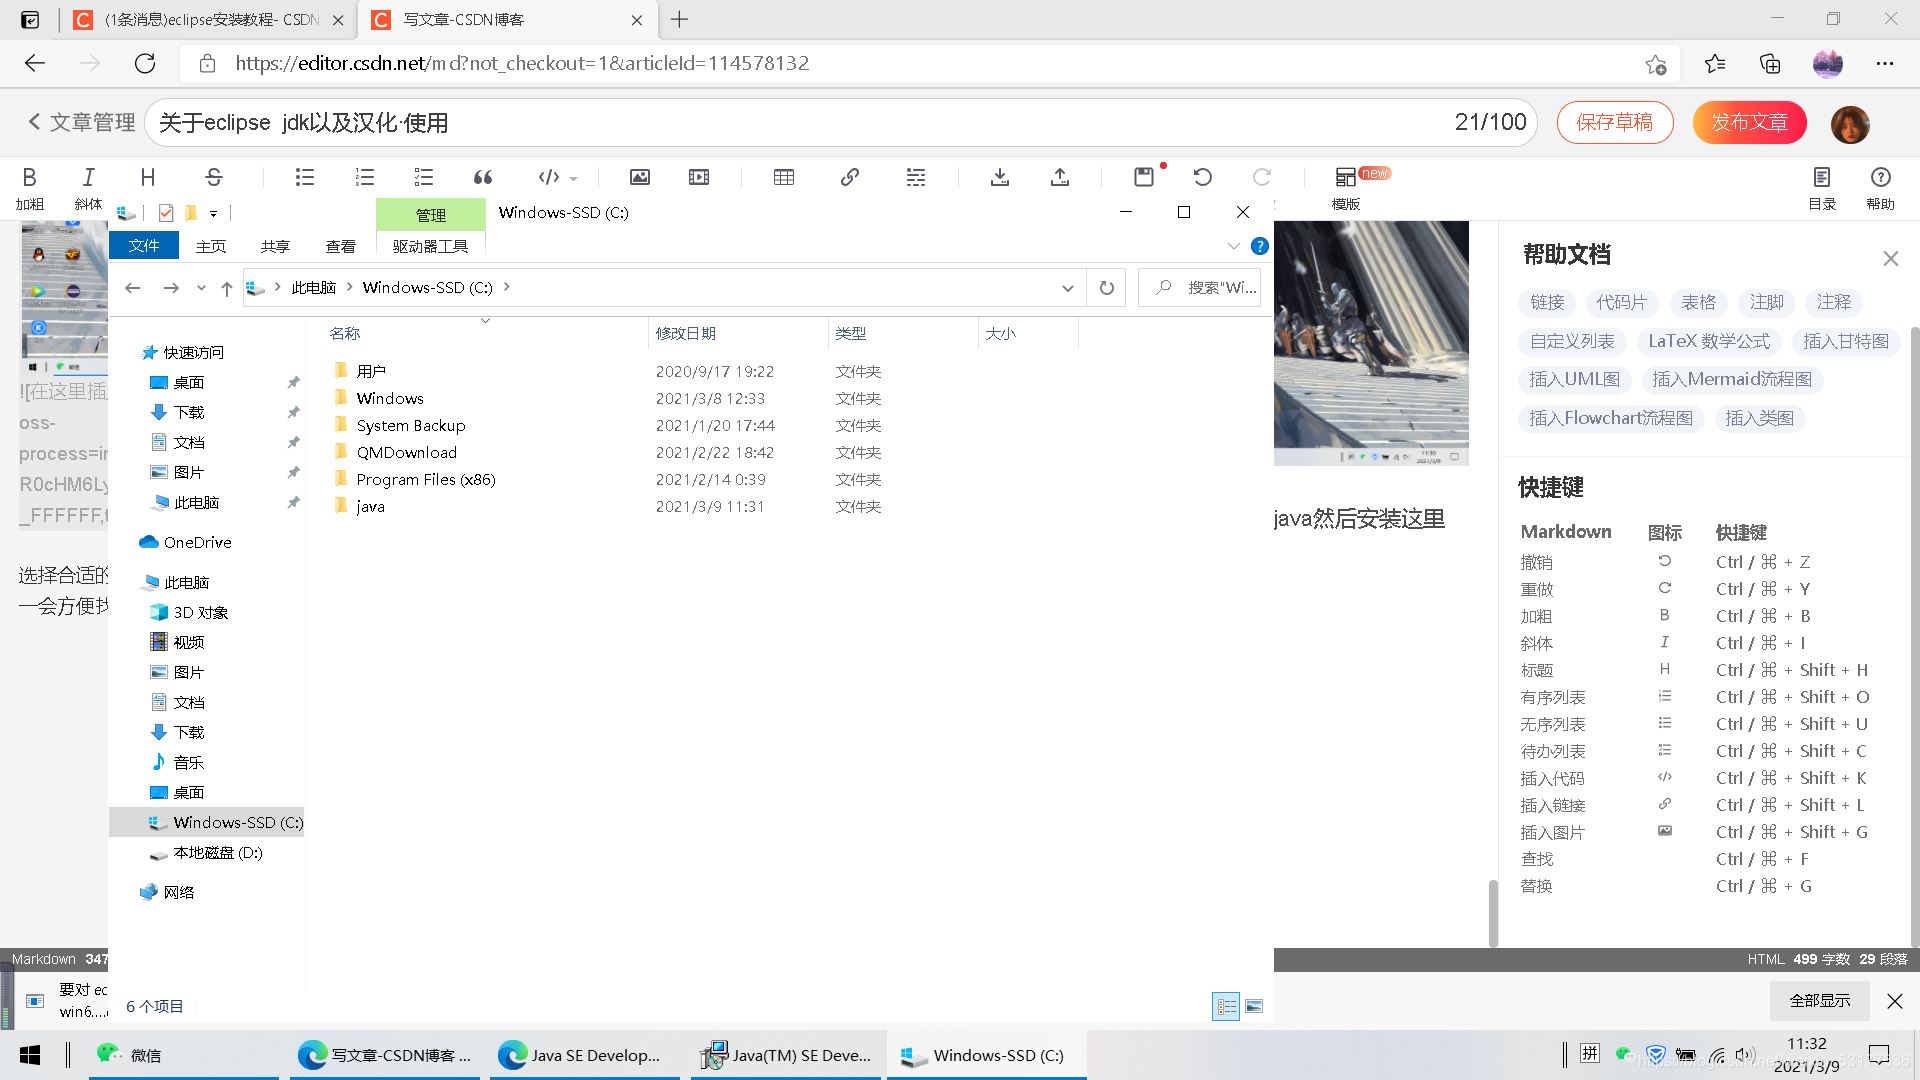This screenshot has height=1080, width=1920.
Task: Insert an image into the article
Action: coord(639,177)
